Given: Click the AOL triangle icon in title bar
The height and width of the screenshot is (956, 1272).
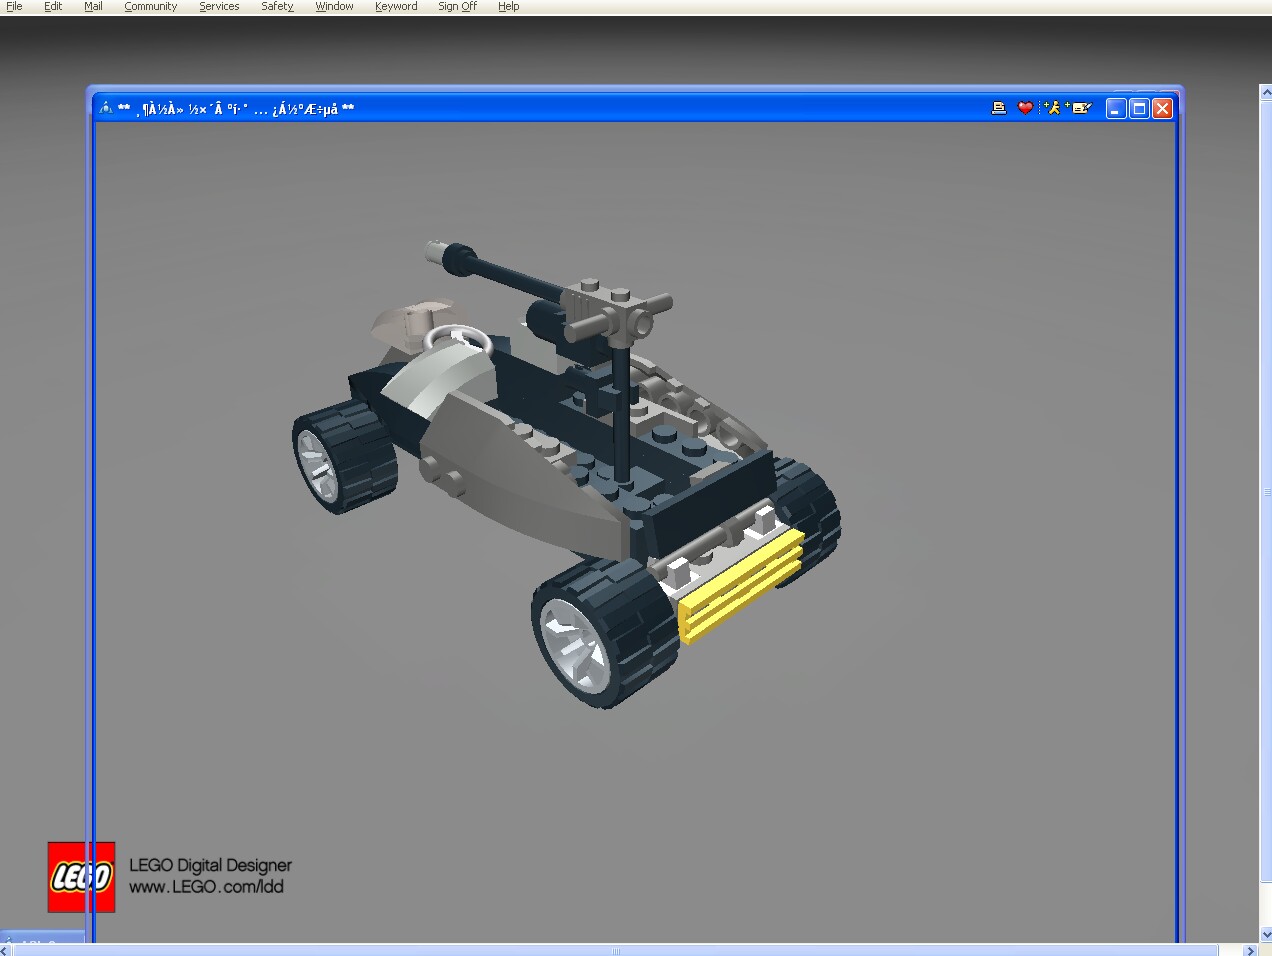Looking at the screenshot, I should [x=106, y=108].
